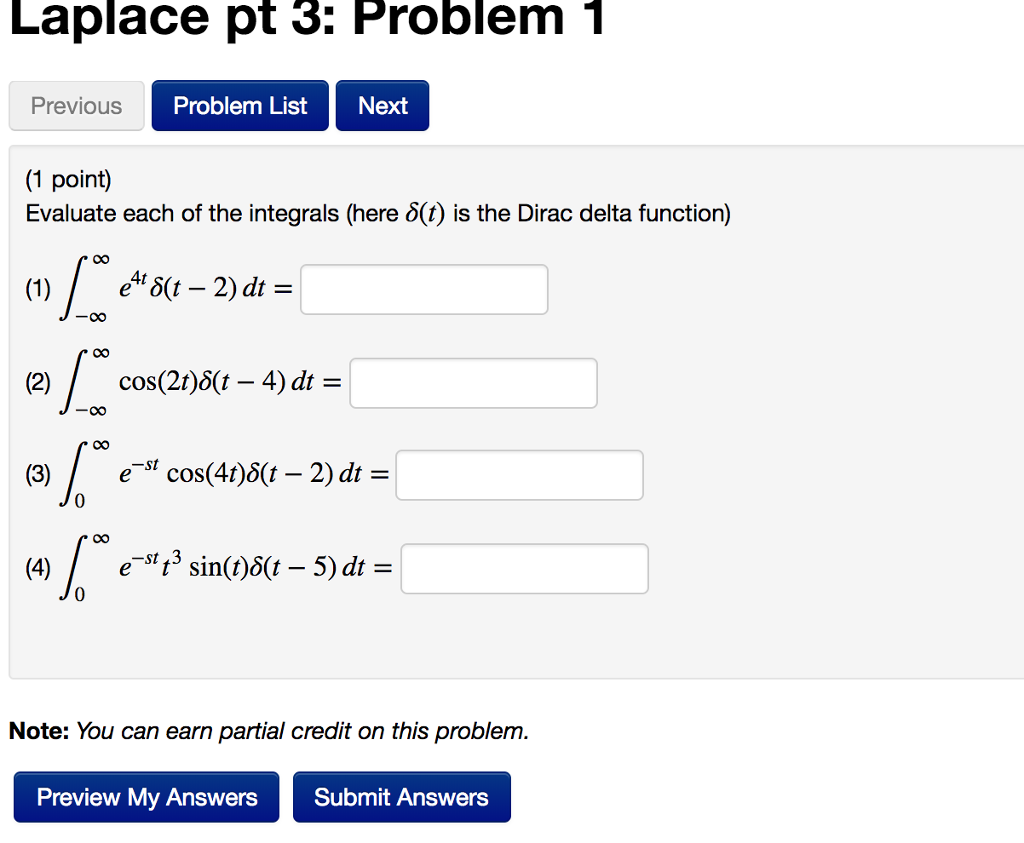Select the e^-st t^3 sin(t) answer field

(x=524, y=568)
